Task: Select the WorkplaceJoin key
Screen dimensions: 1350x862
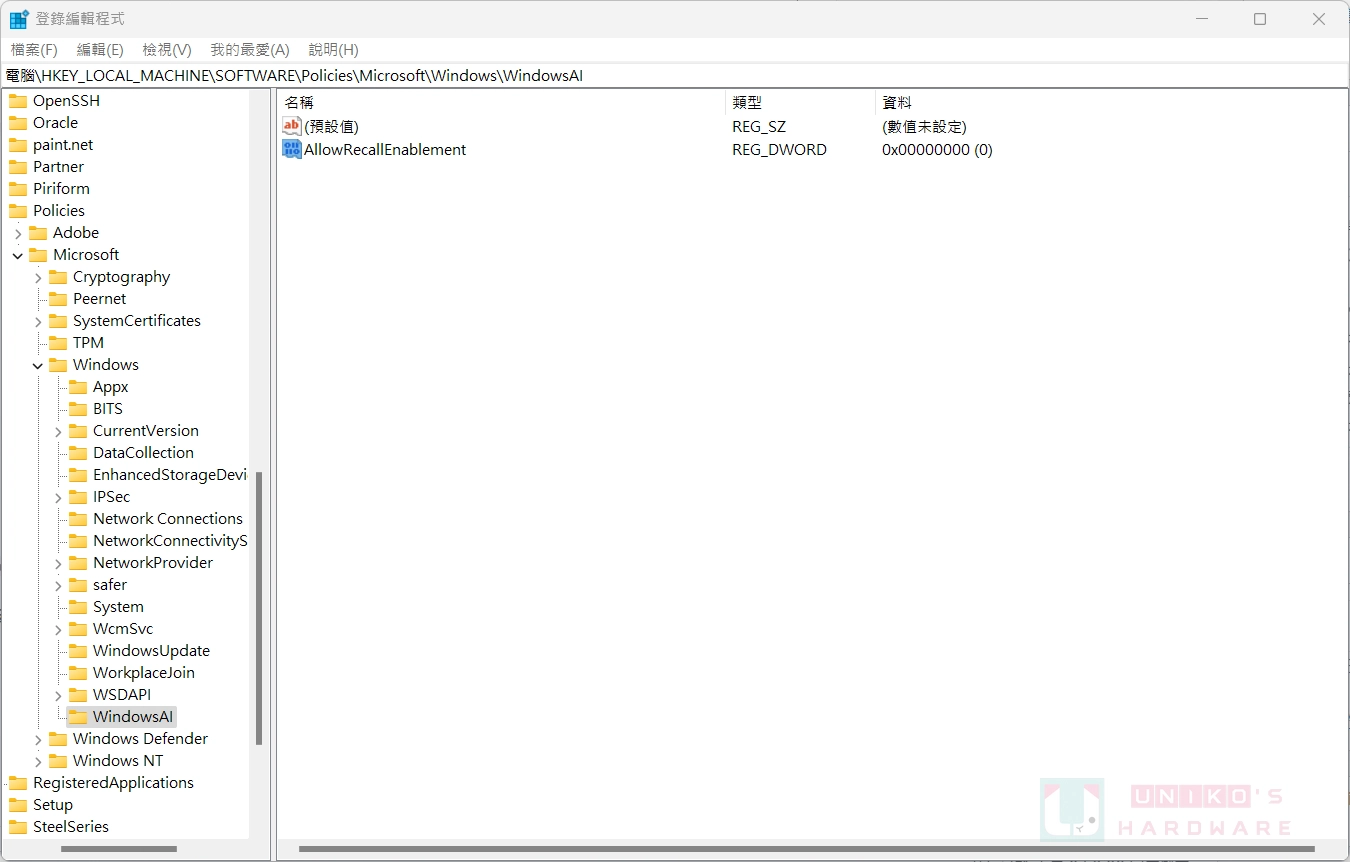Action: tap(144, 673)
